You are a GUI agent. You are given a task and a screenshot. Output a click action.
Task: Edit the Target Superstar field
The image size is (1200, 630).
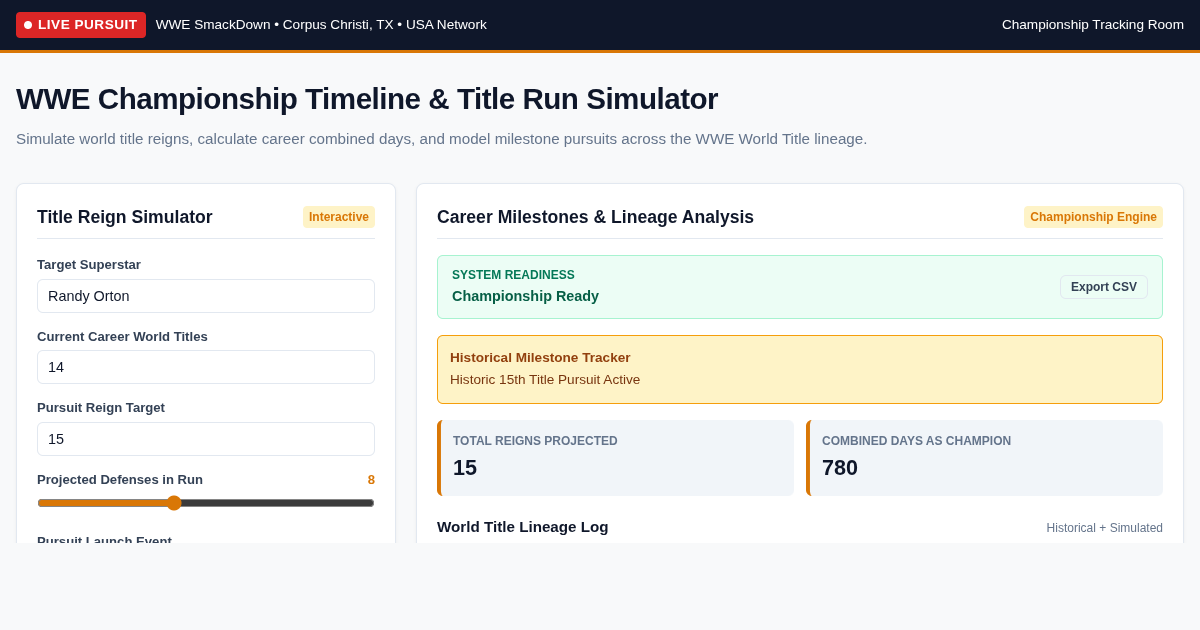coord(206,296)
